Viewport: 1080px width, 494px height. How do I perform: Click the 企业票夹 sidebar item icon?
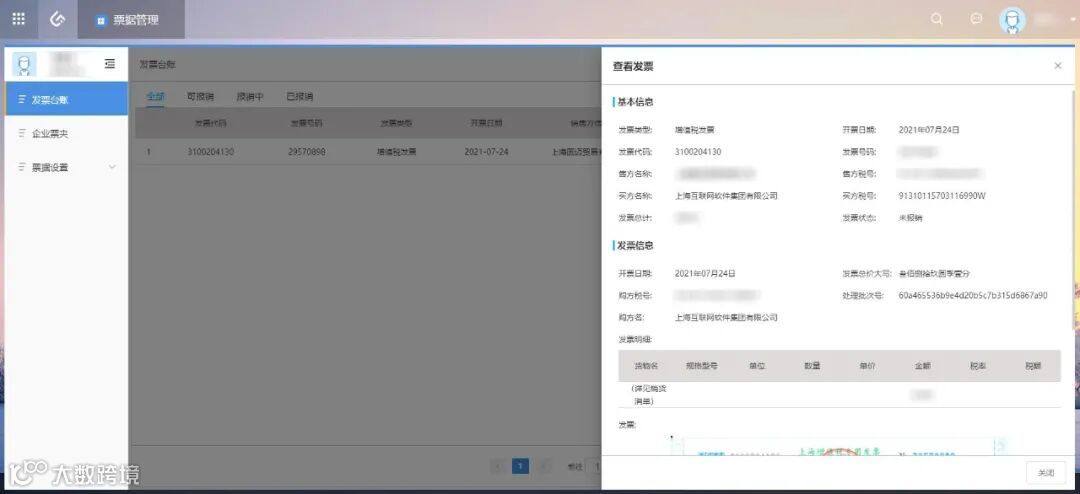[21, 133]
